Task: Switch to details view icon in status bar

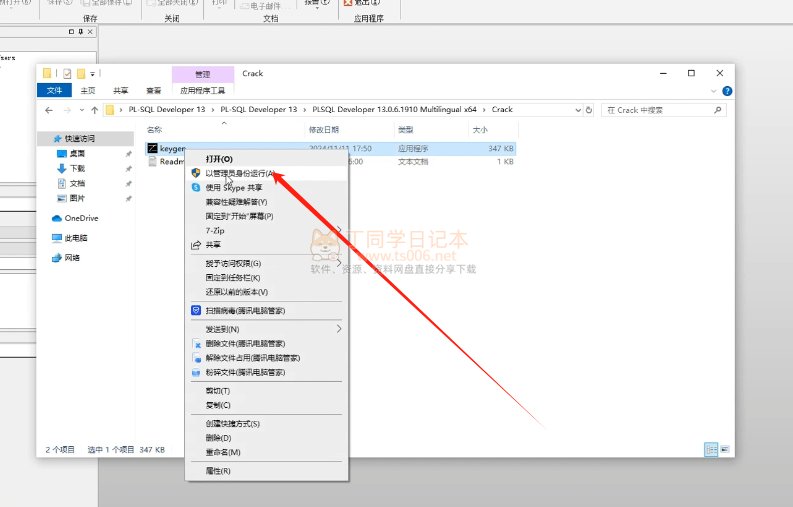Action: (x=711, y=449)
